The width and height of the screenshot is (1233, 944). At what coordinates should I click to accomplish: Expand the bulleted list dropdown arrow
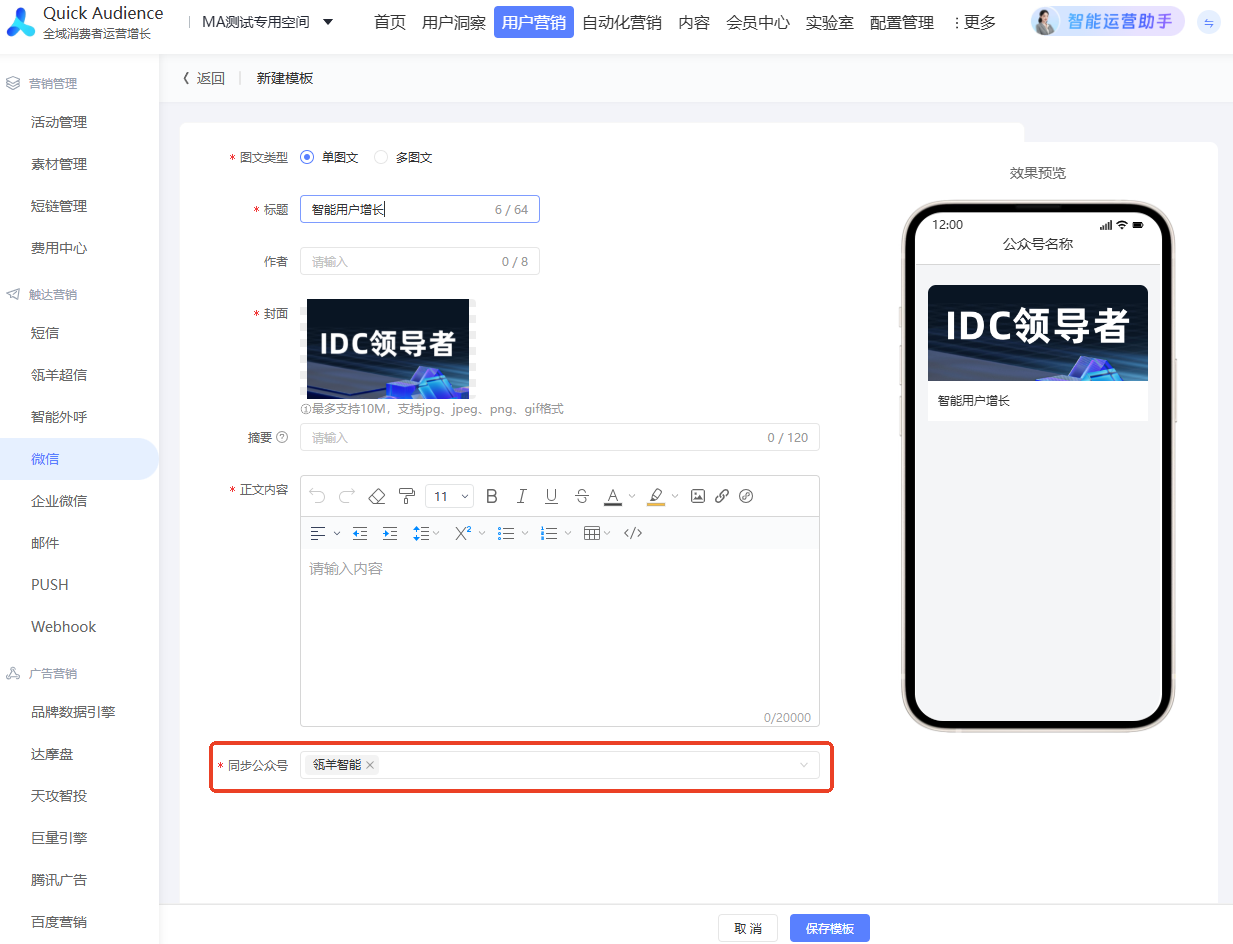point(525,533)
